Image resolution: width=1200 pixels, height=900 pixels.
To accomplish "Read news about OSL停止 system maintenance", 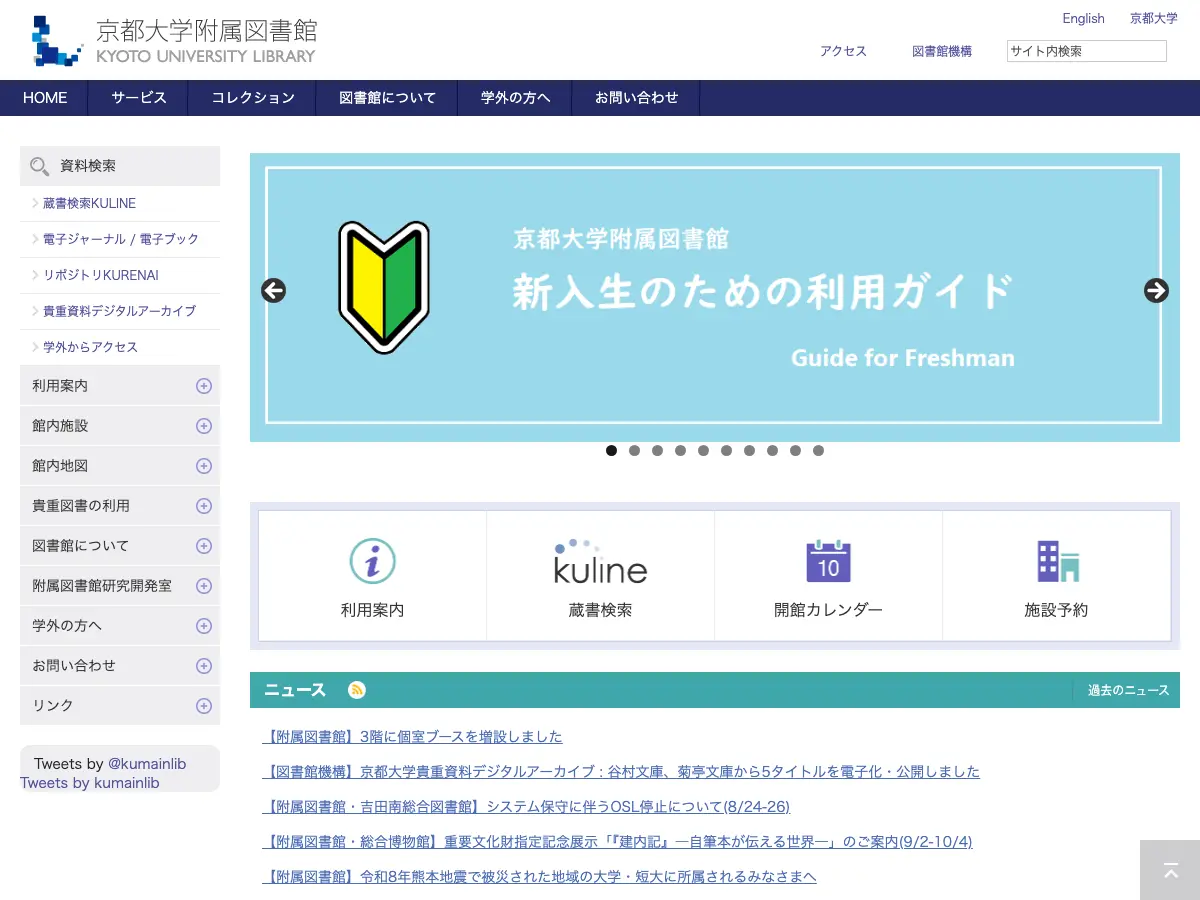I will [x=526, y=807].
